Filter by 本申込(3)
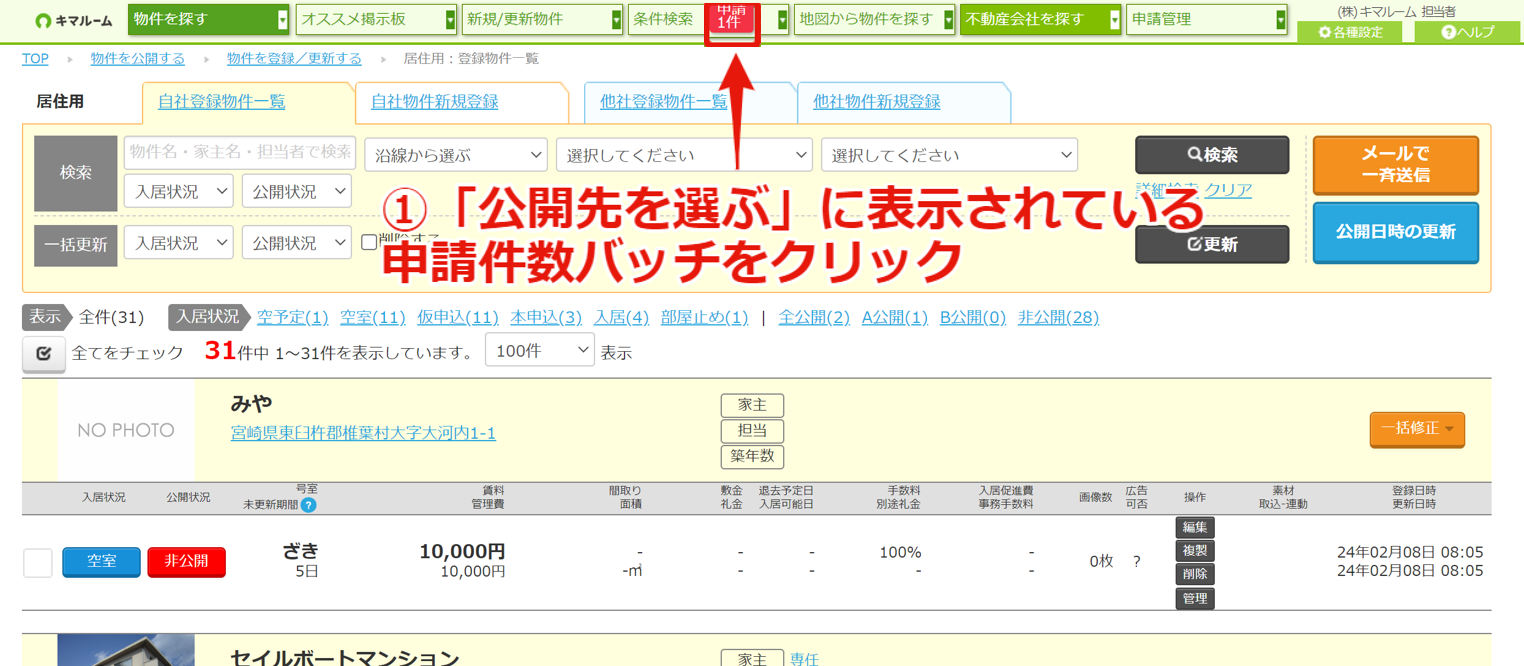1524x666 pixels. point(546,317)
